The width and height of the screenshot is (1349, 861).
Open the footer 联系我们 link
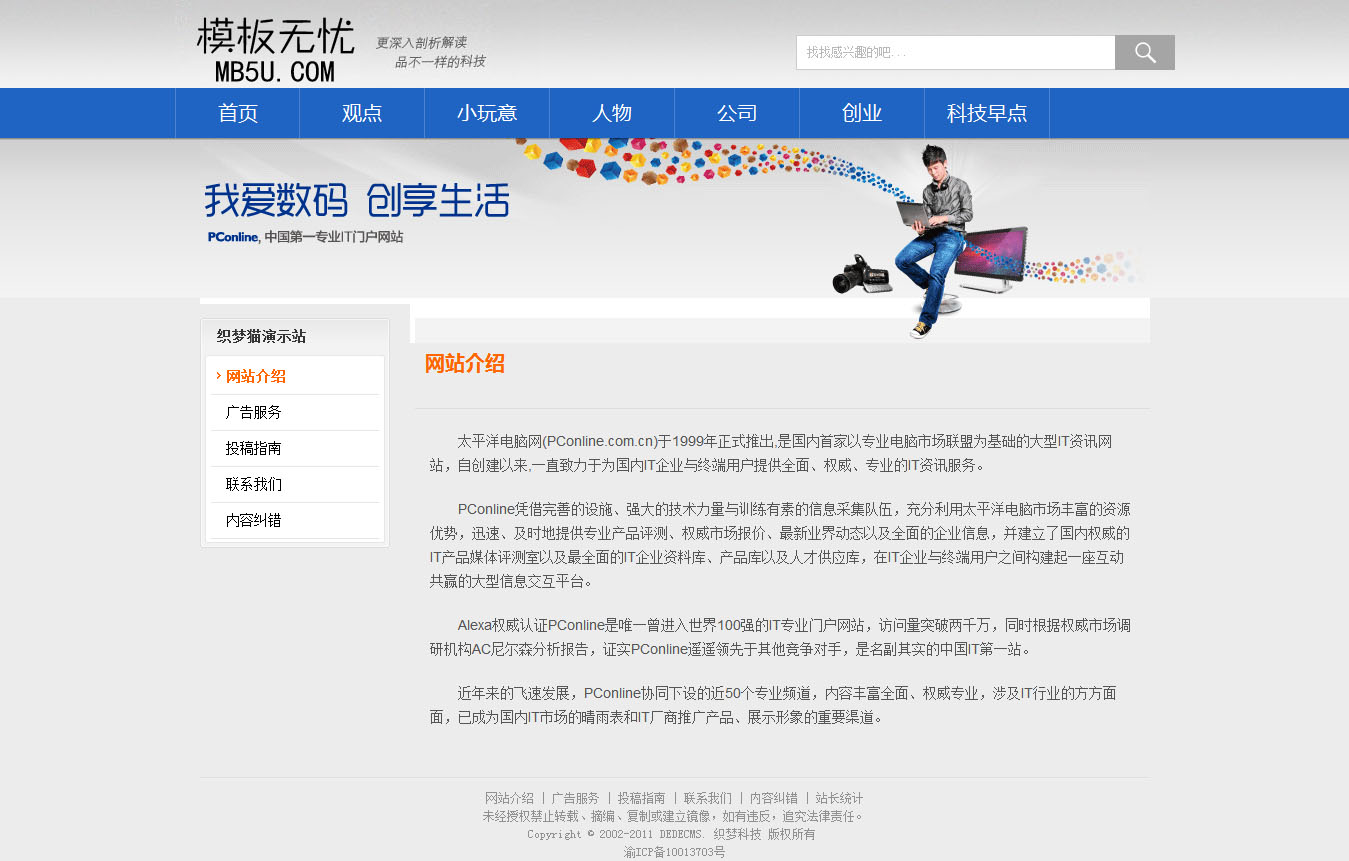point(707,798)
